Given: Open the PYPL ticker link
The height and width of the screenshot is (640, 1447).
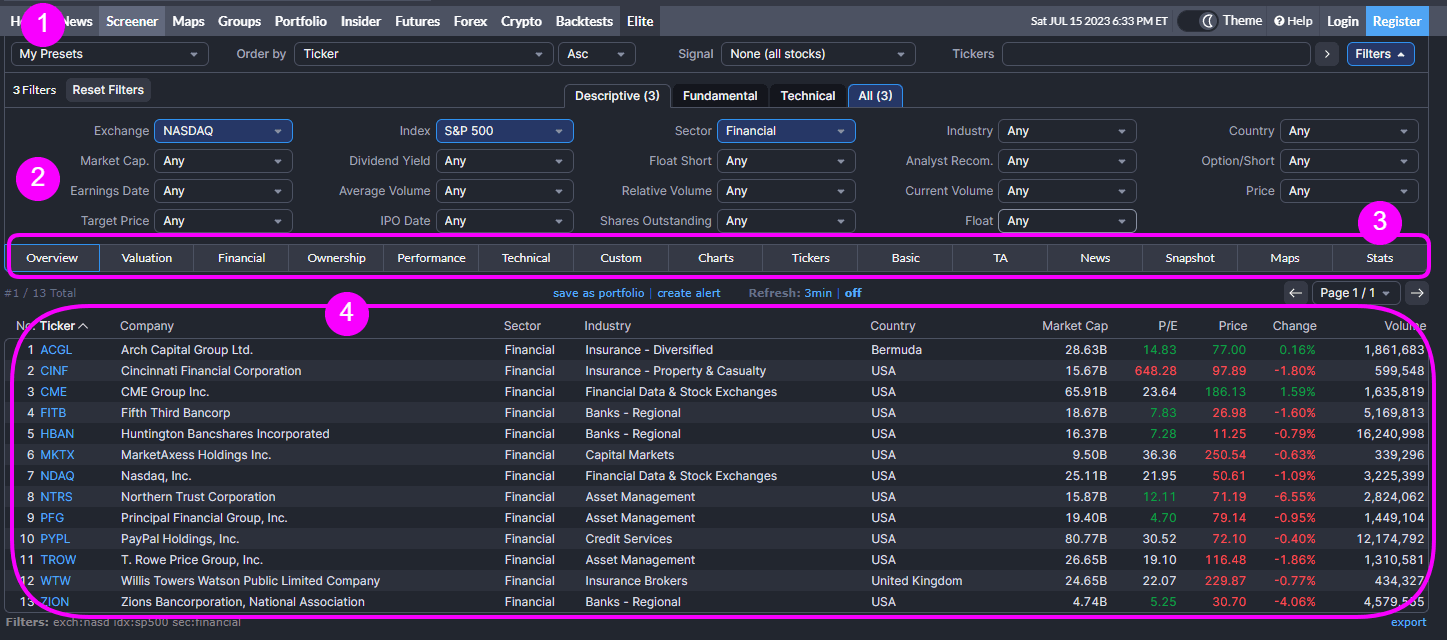Looking at the screenshot, I should pyautogui.click(x=56, y=539).
